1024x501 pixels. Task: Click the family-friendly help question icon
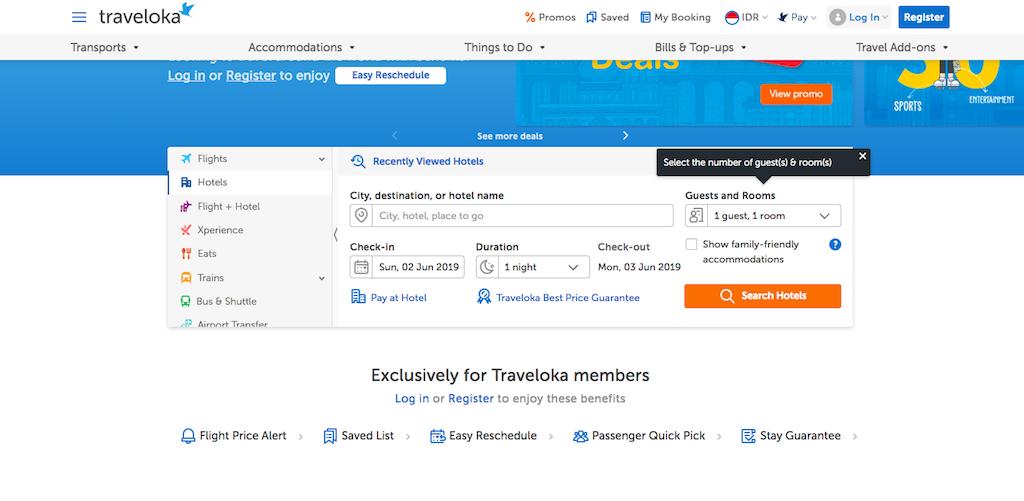(835, 244)
